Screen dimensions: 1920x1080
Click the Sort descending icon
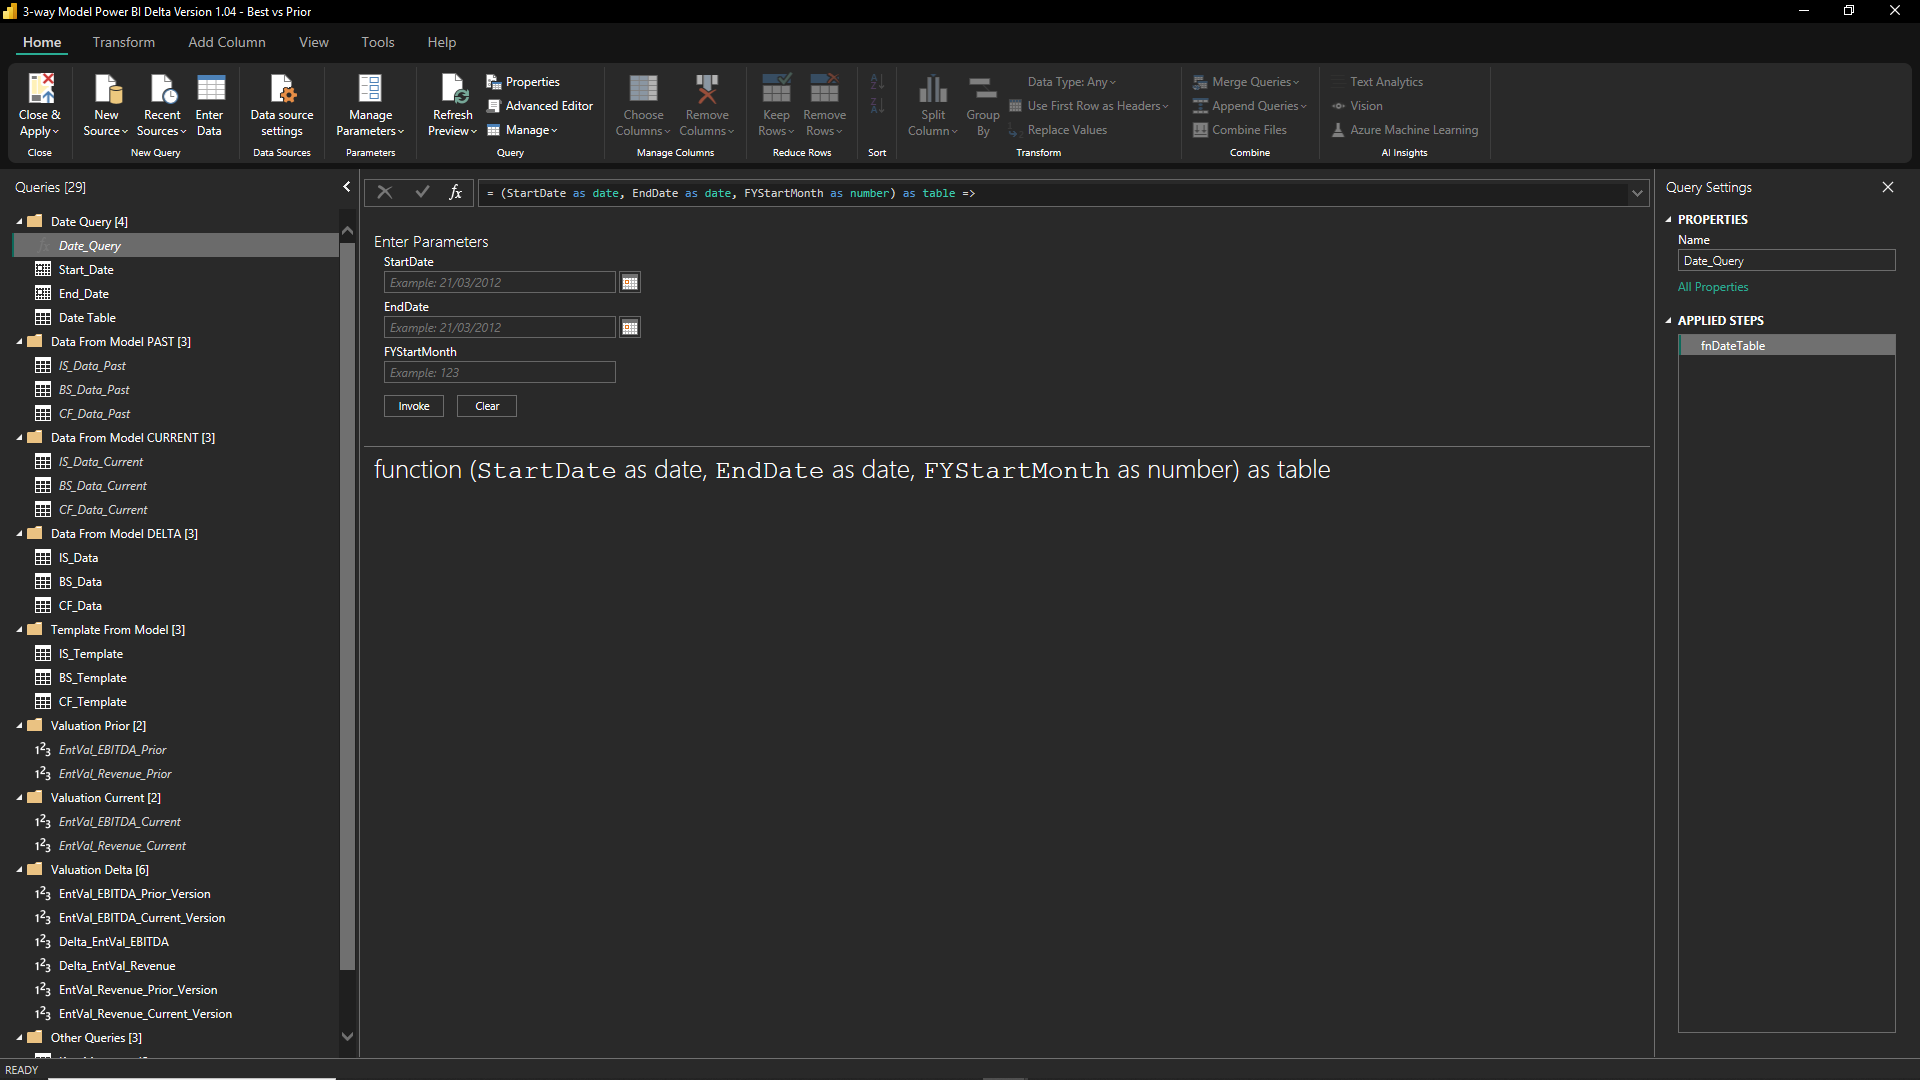[877, 106]
